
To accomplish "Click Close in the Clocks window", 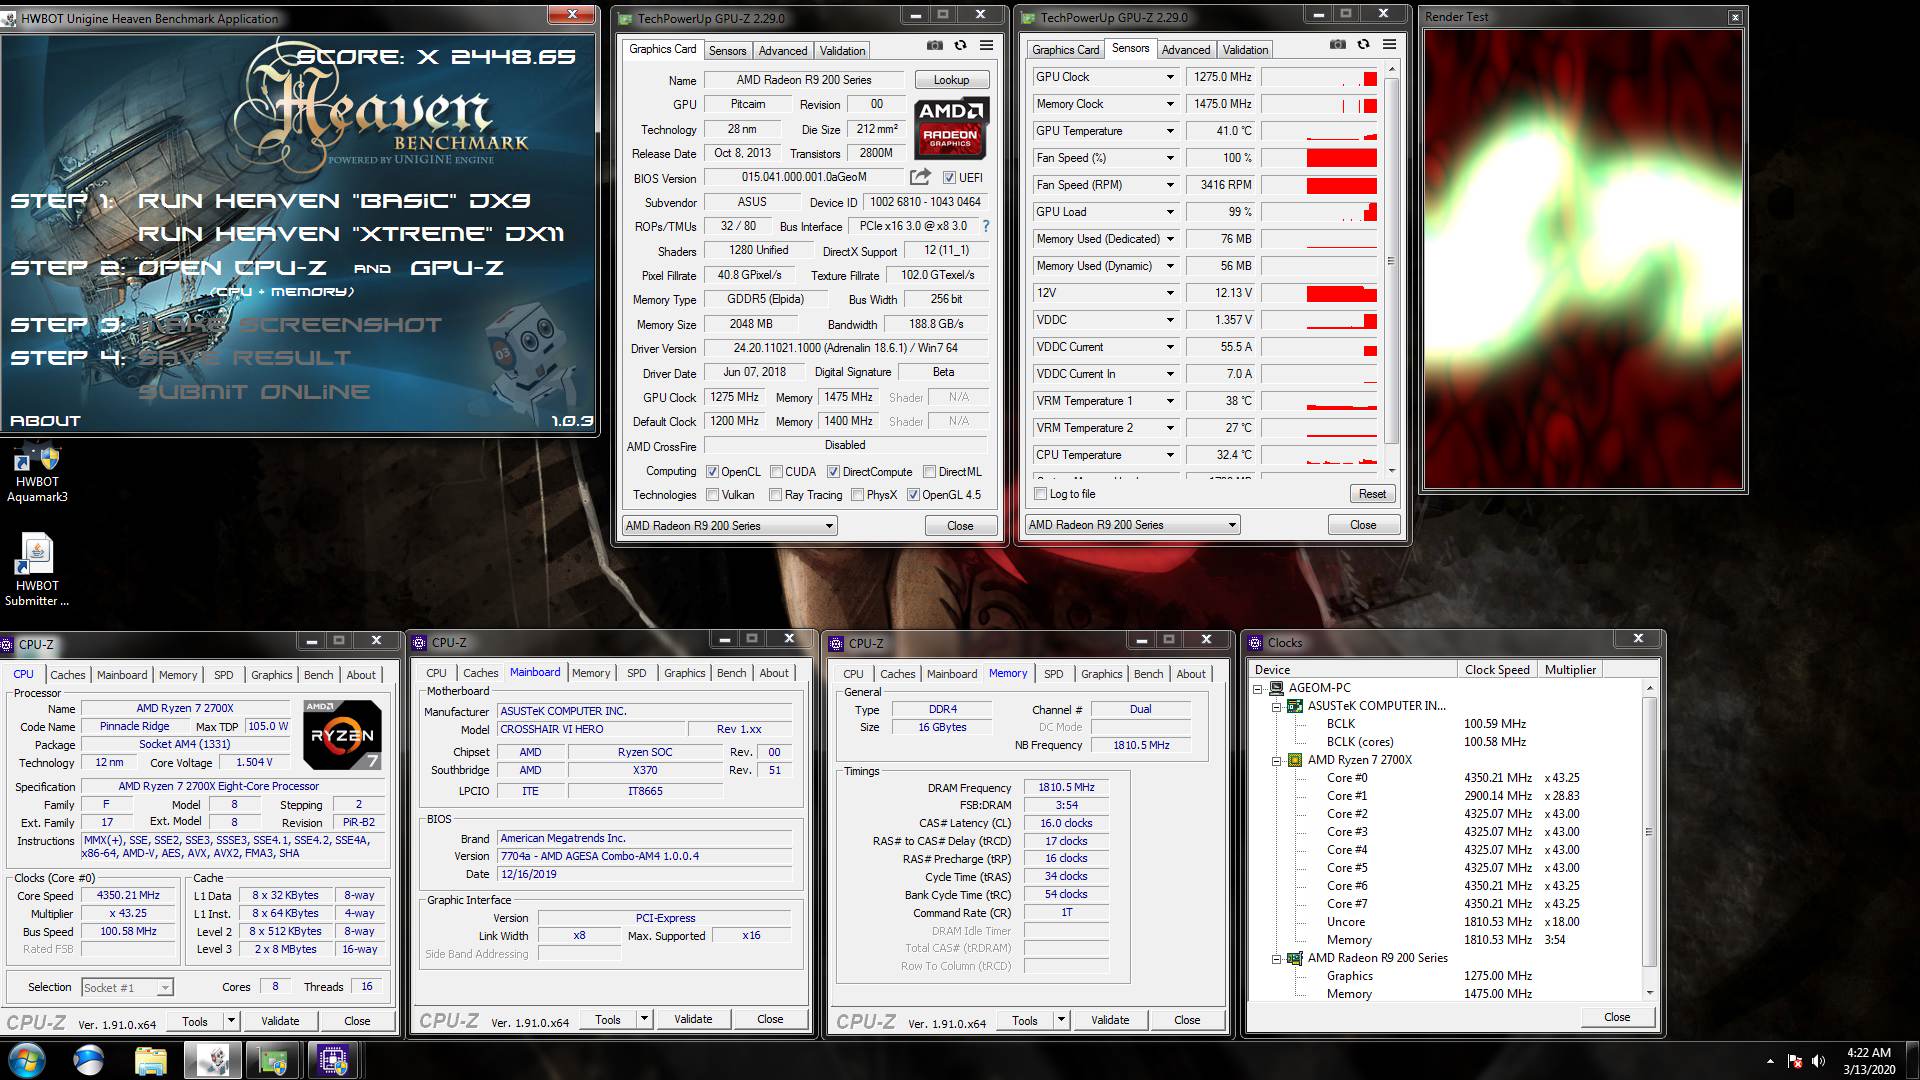I will 1617,1017.
